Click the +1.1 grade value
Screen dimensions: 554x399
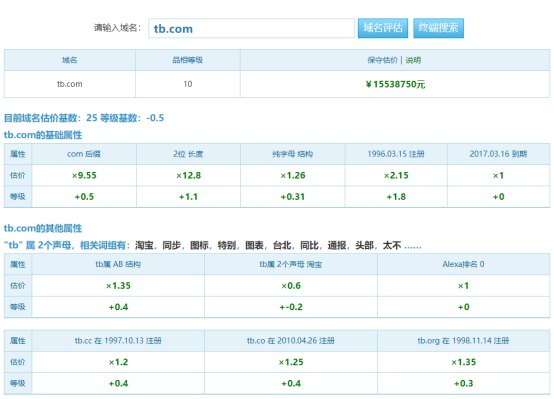click(188, 197)
